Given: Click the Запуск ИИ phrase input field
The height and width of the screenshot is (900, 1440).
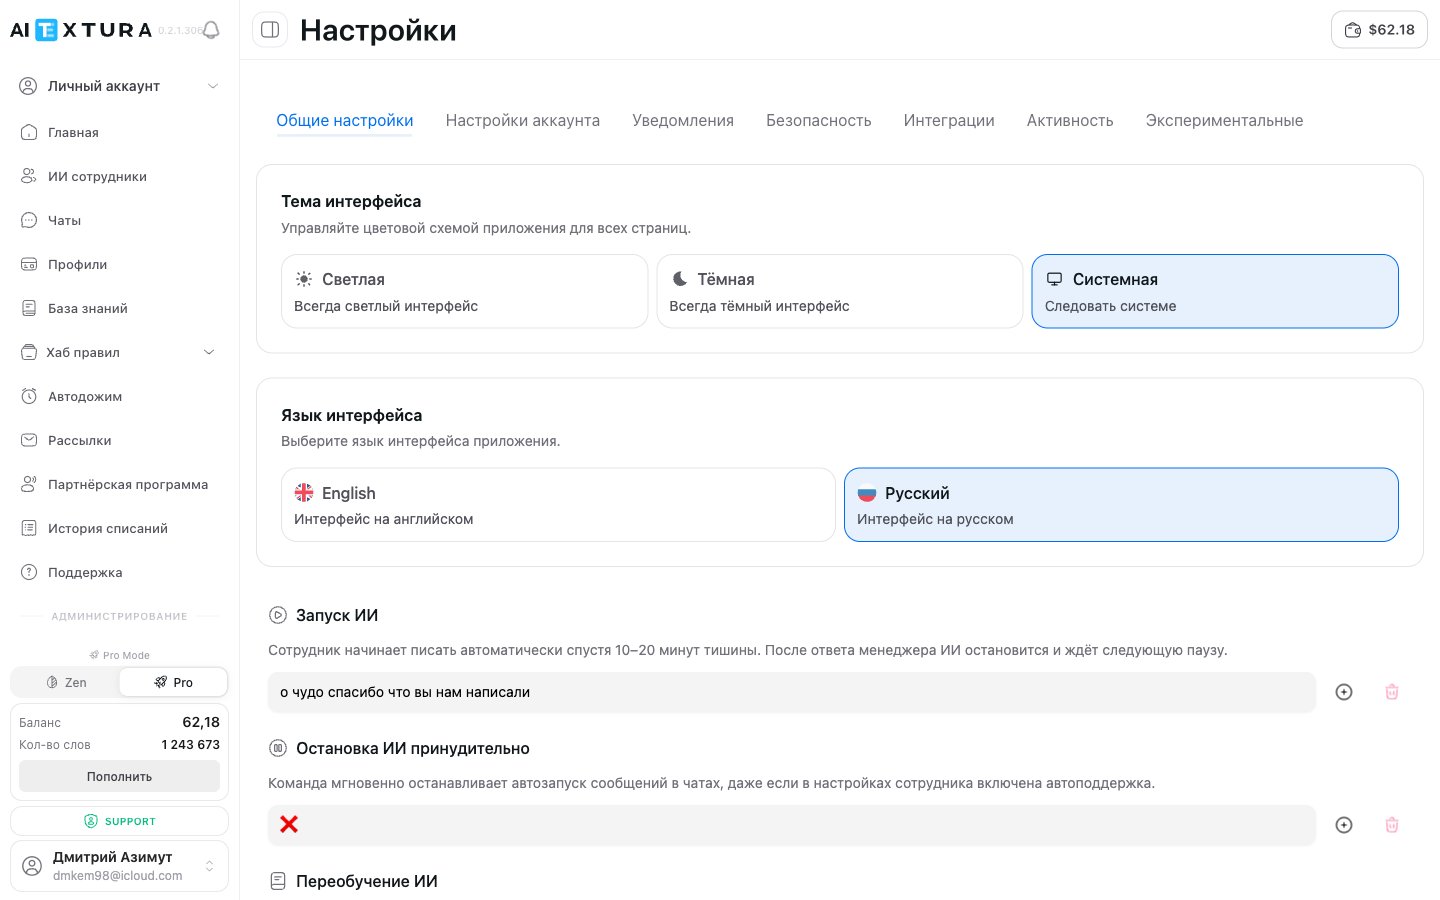Looking at the screenshot, I should coord(792,692).
